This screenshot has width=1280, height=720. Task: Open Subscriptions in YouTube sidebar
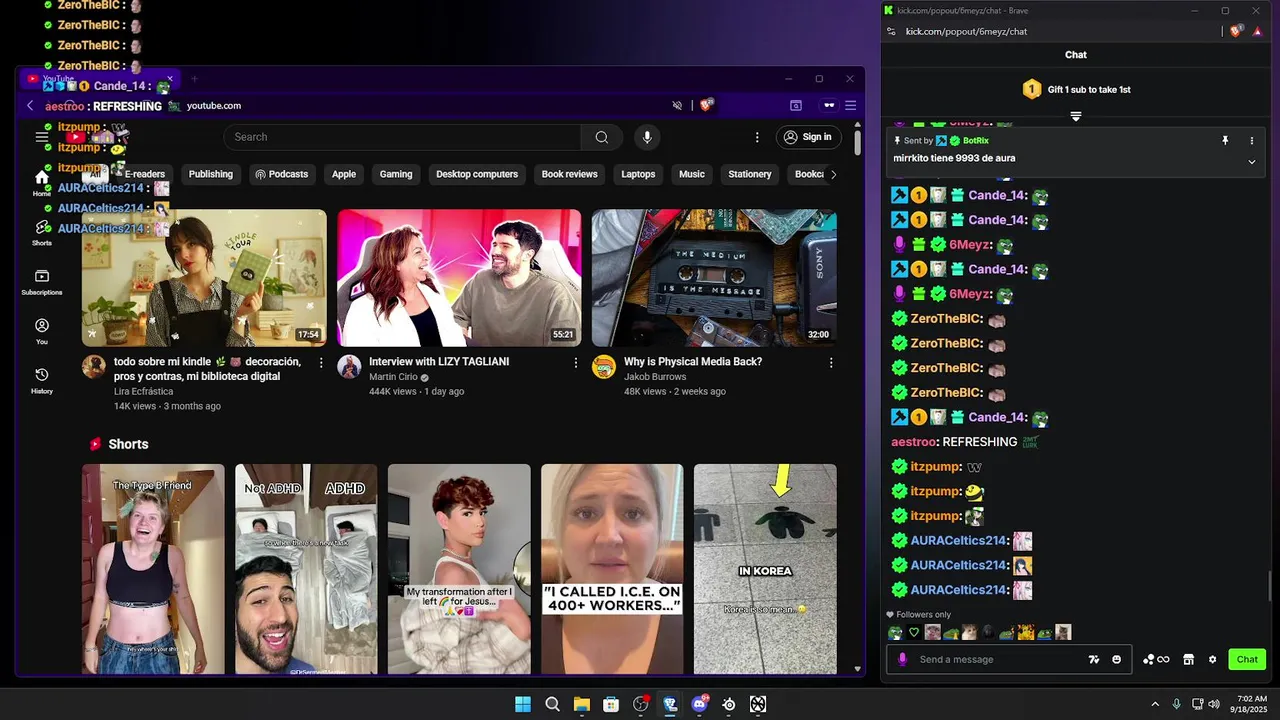point(42,282)
